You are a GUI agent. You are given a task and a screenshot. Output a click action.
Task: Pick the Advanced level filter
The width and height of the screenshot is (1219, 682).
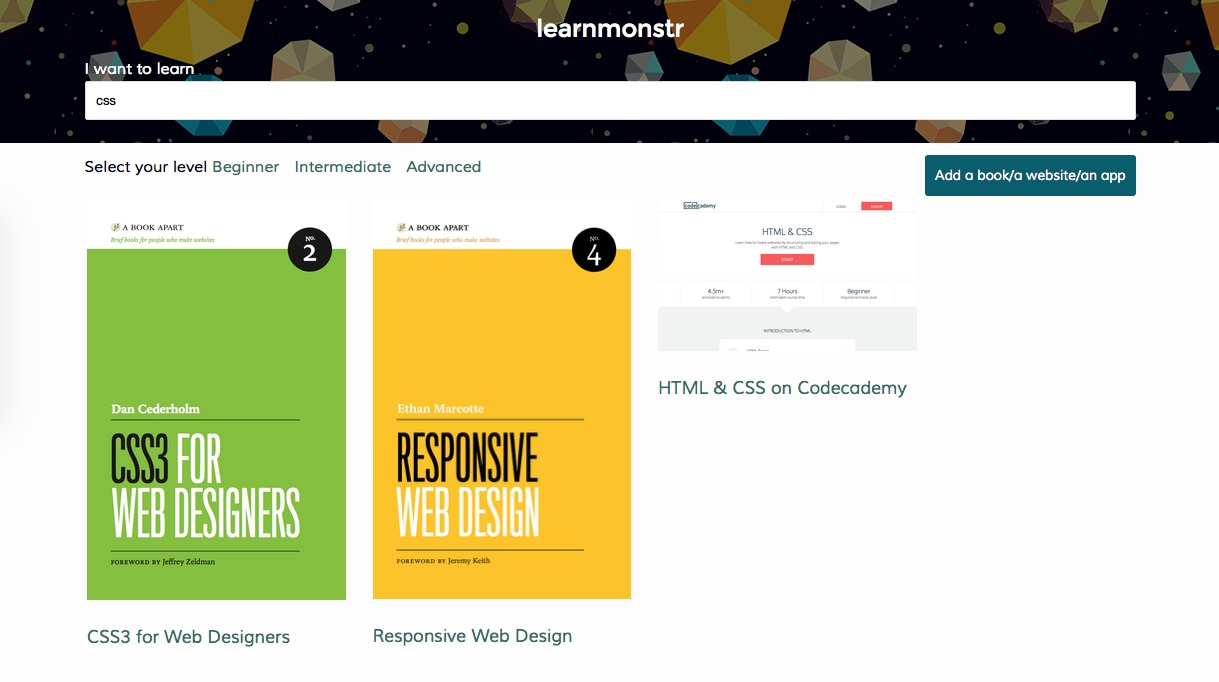tap(444, 167)
